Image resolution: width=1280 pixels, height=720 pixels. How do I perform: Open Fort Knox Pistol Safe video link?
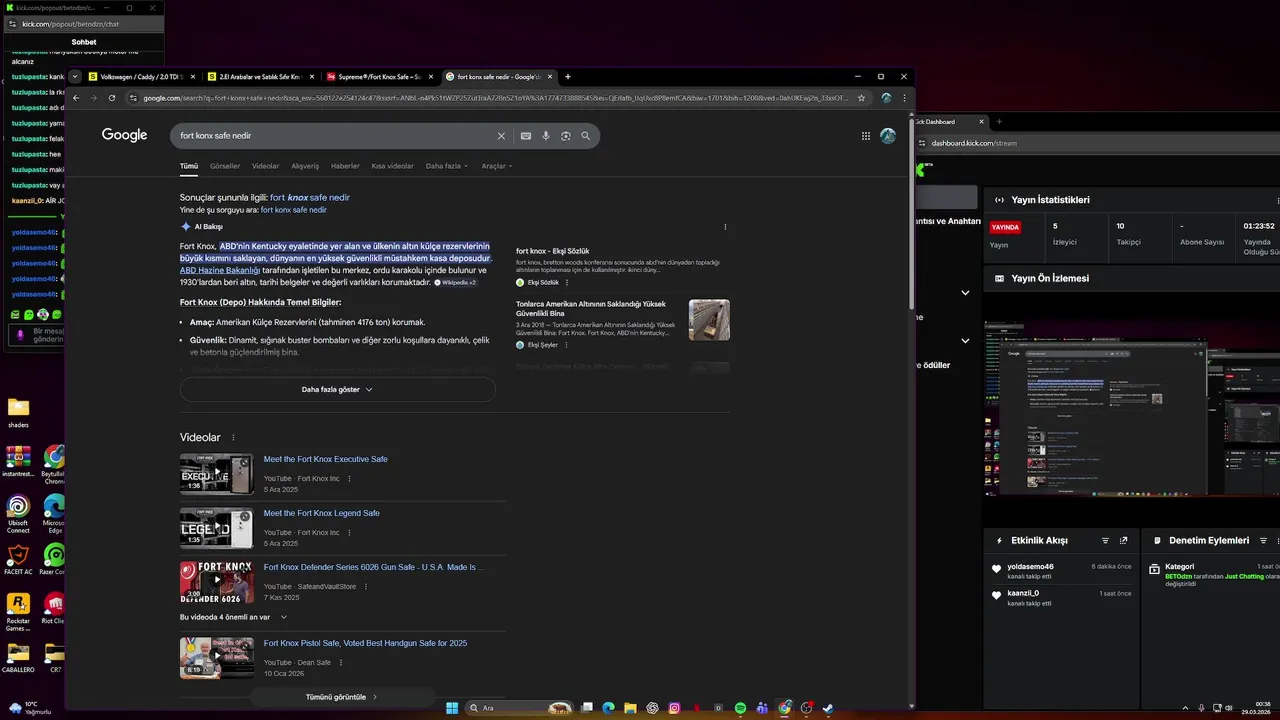[x=365, y=643]
